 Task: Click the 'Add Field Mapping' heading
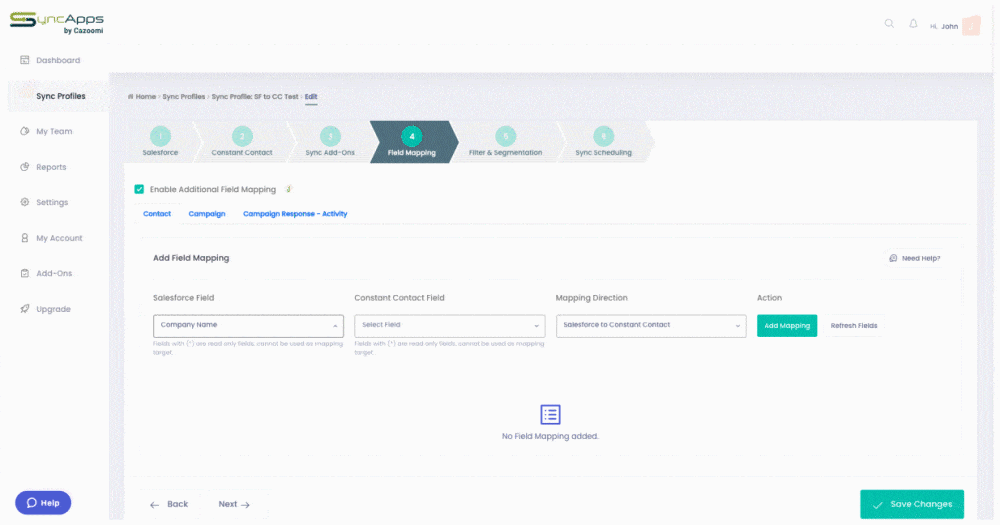tap(191, 258)
